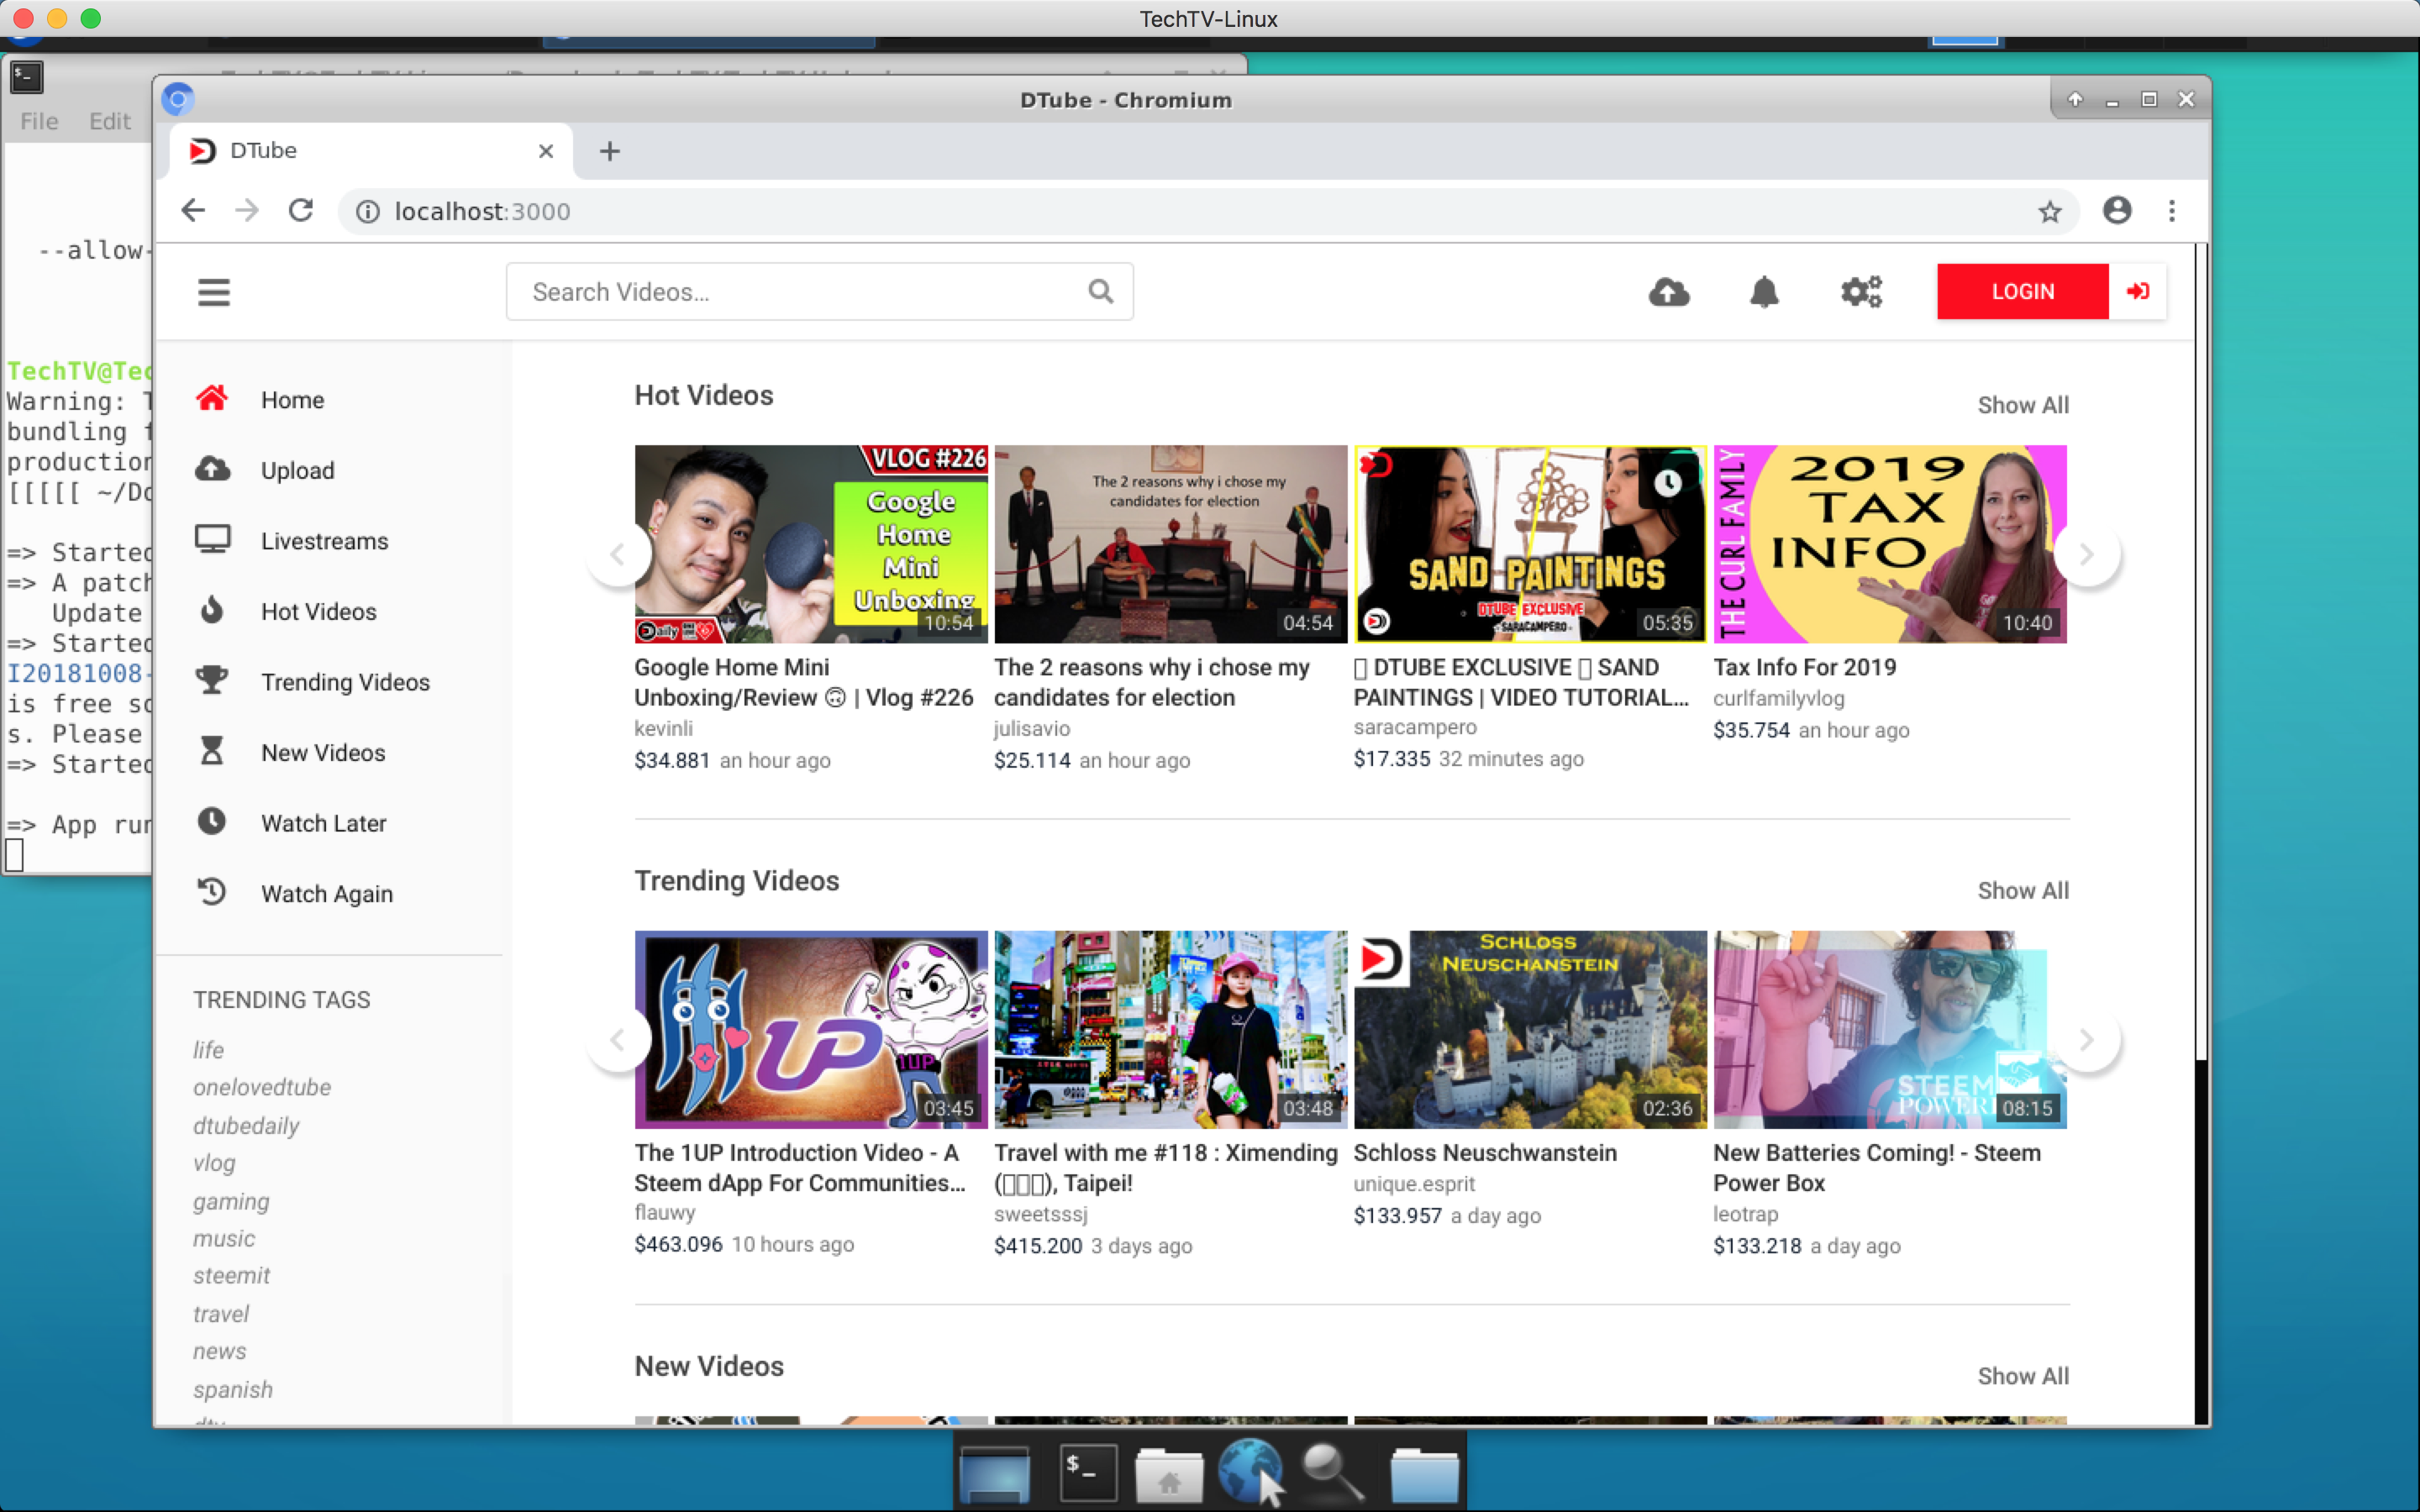Image resolution: width=2420 pixels, height=1512 pixels.
Task: Show all New Videos
Action: point(2022,1376)
